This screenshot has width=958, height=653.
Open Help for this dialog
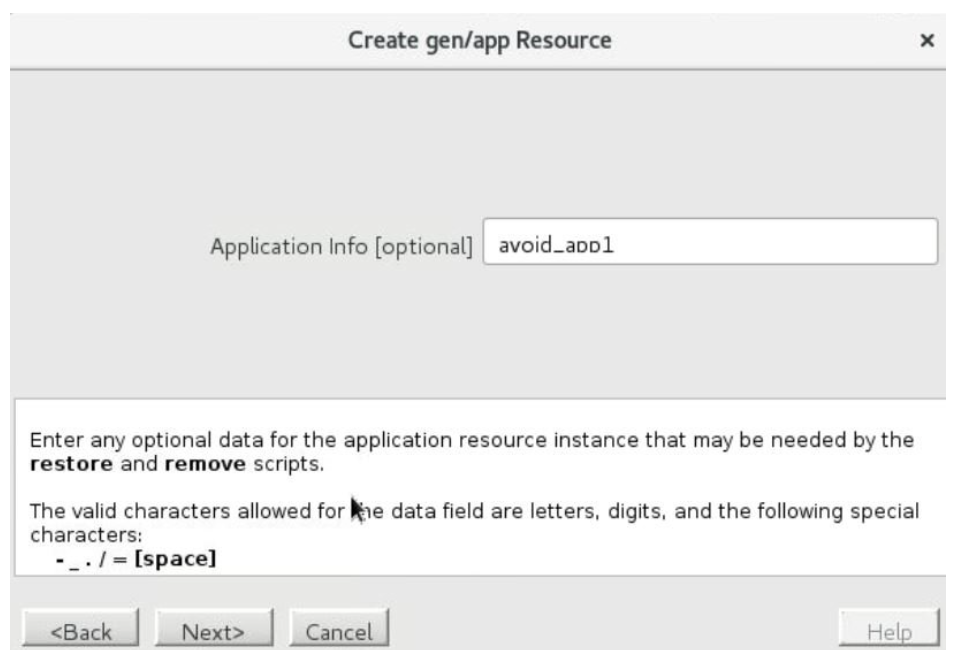point(889,631)
